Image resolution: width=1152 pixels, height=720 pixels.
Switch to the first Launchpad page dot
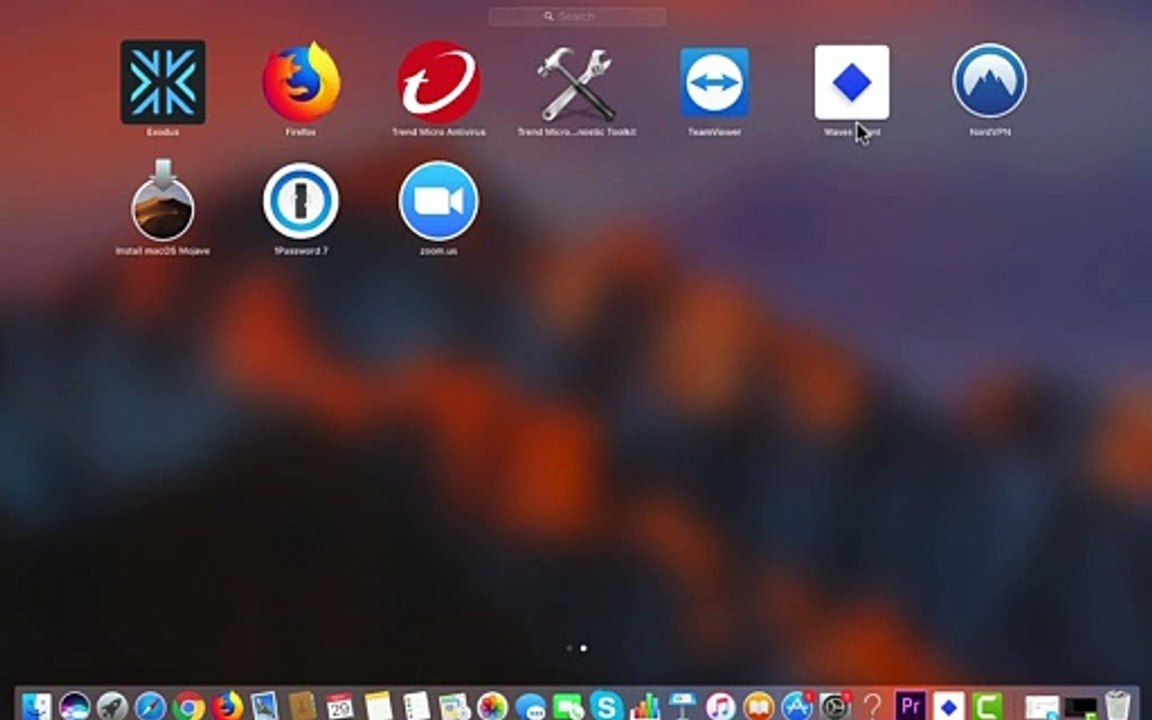point(569,648)
